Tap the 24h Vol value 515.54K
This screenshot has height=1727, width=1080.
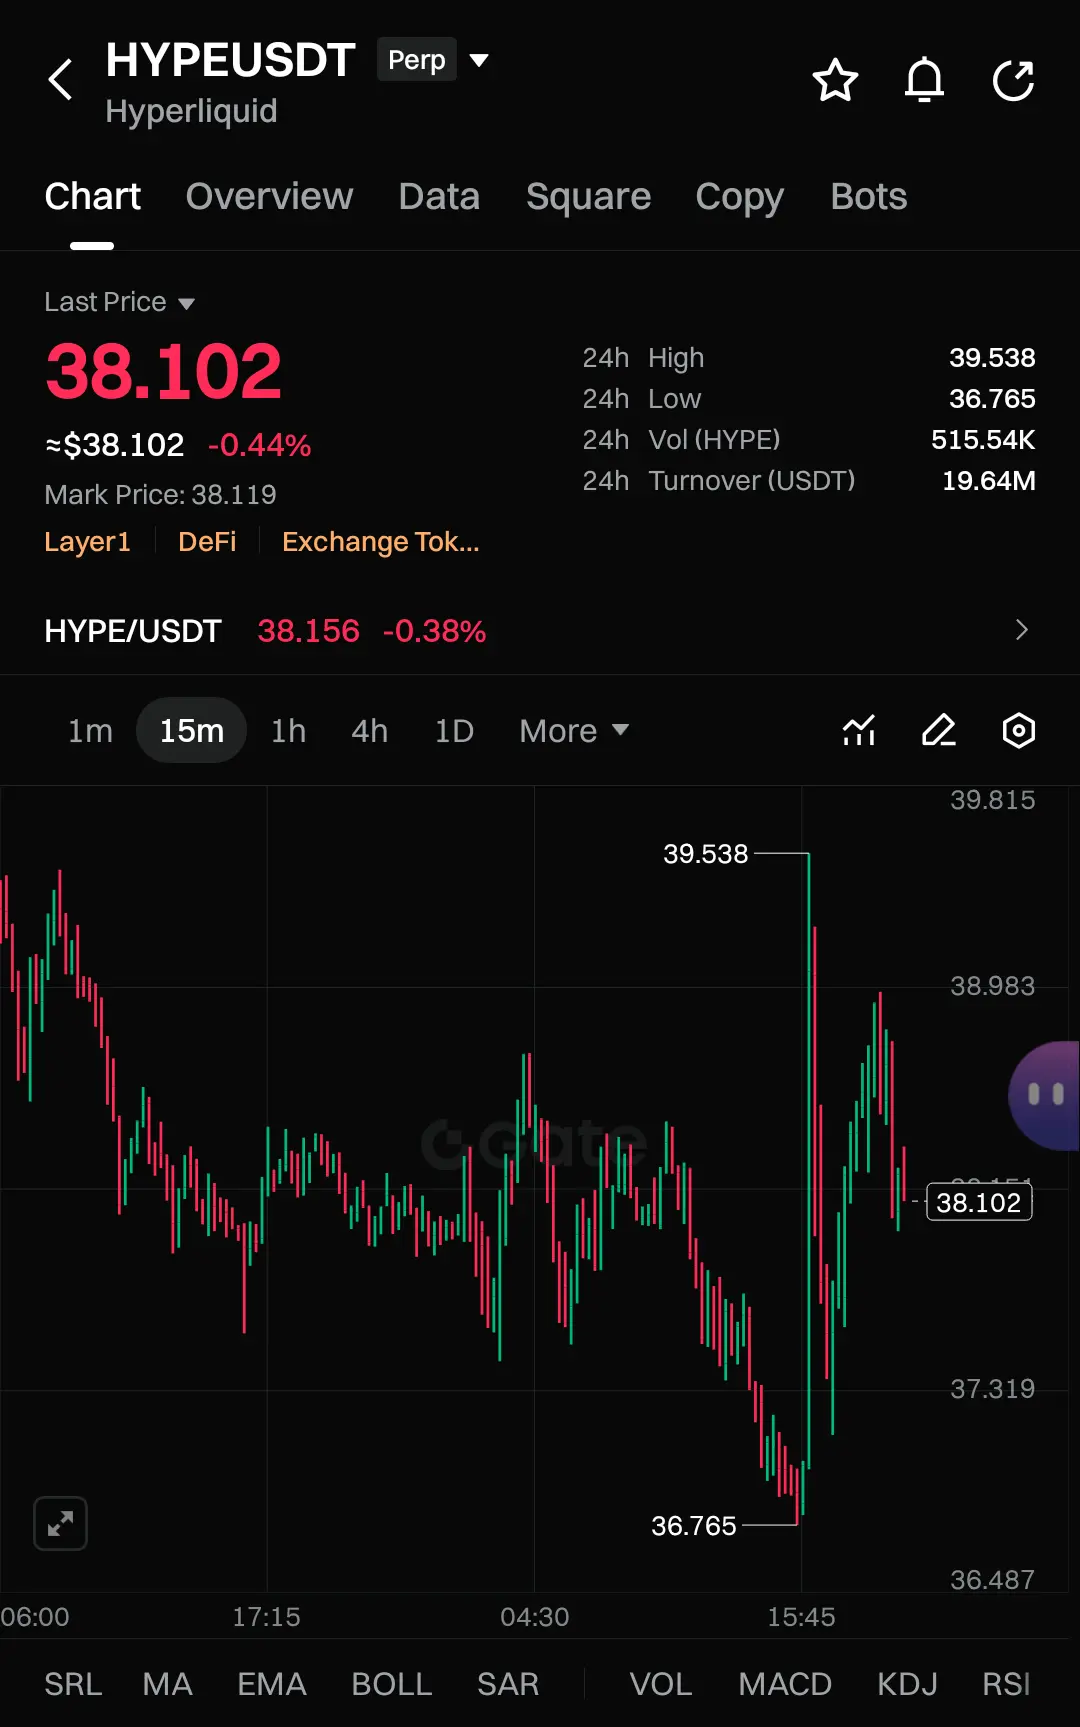click(983, 440)
